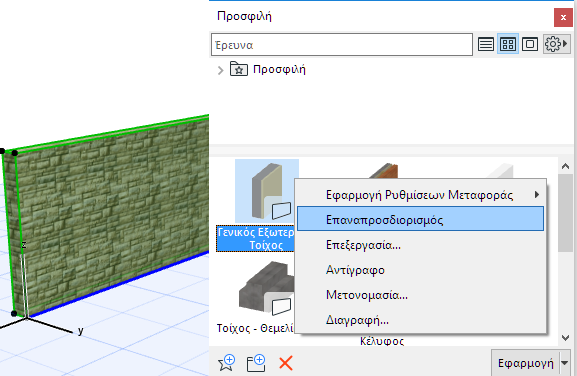Click the favorites list scrollbar thumb
The height and width of the screenshot is (376, 577).
click(565, 213)
